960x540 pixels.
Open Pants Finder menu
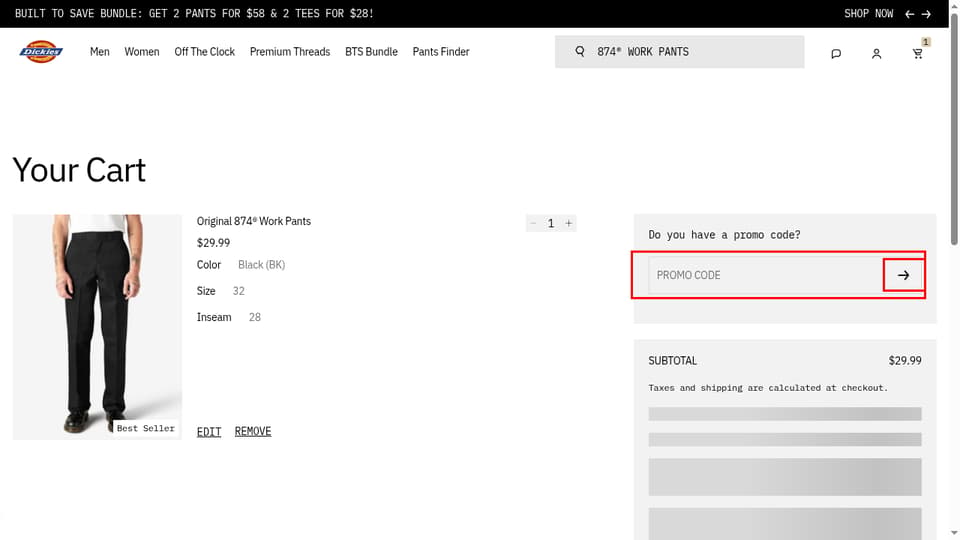pos(441,52)
